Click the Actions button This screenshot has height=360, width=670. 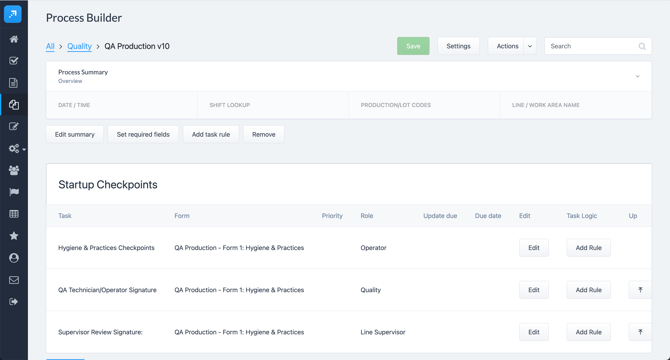[507, 46]
